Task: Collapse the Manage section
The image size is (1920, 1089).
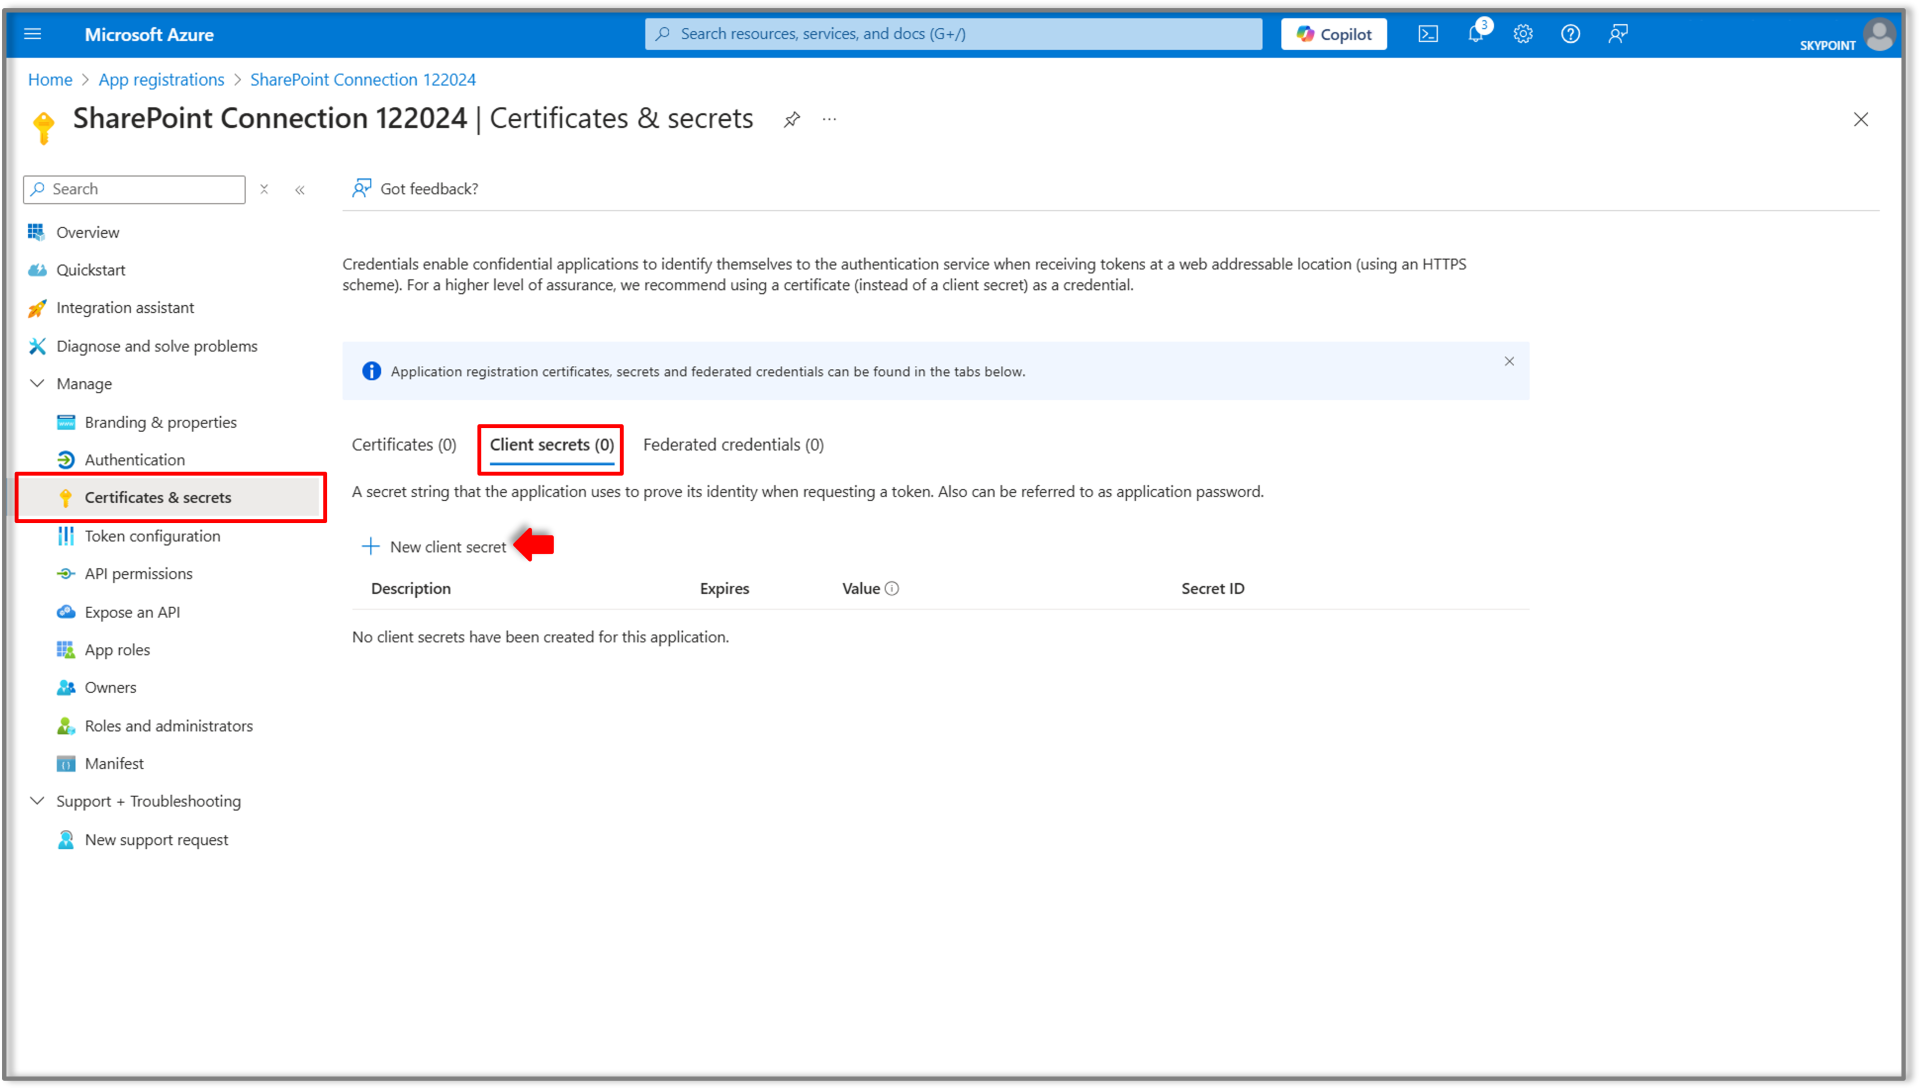Action: coord(38,384)
